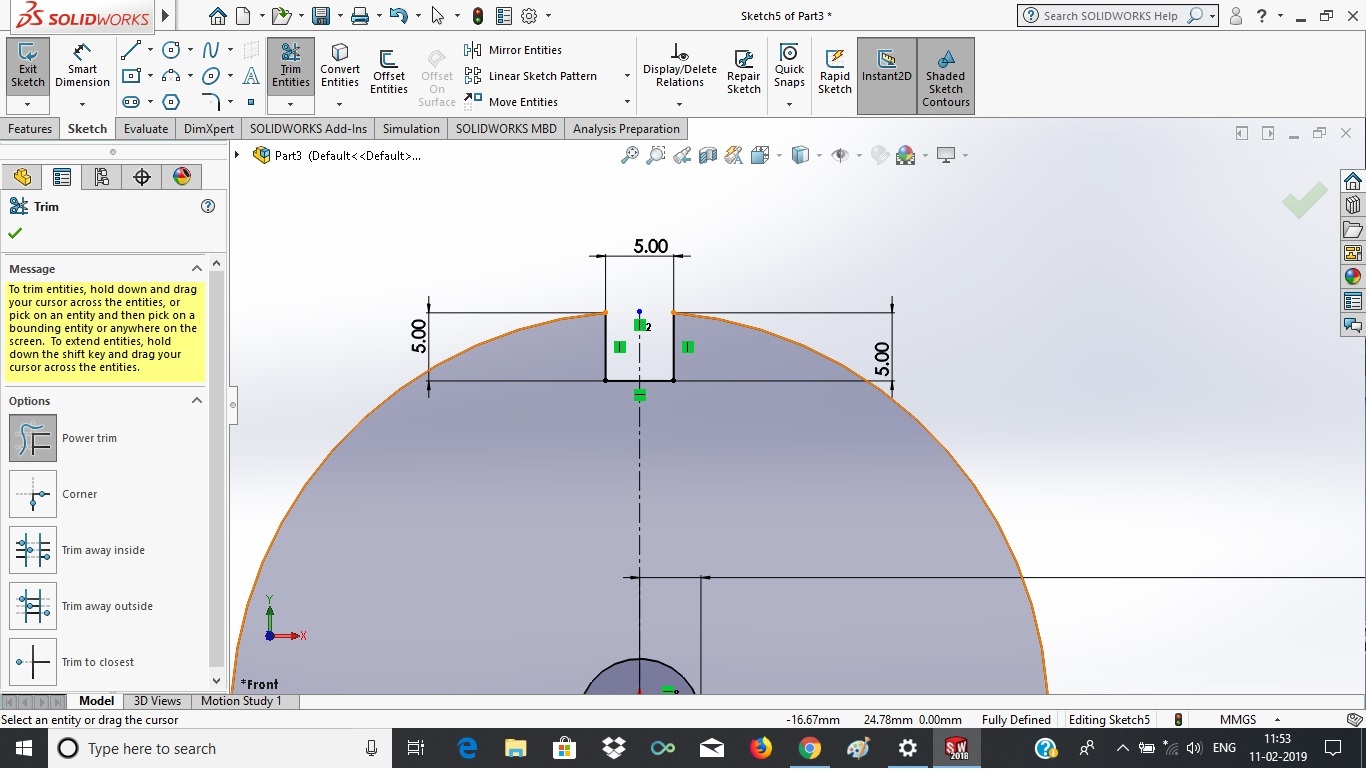The height and width of the screenshot is (772, 1366).
Task: Select the Convert Entities tool
Action: click(340, 66)
